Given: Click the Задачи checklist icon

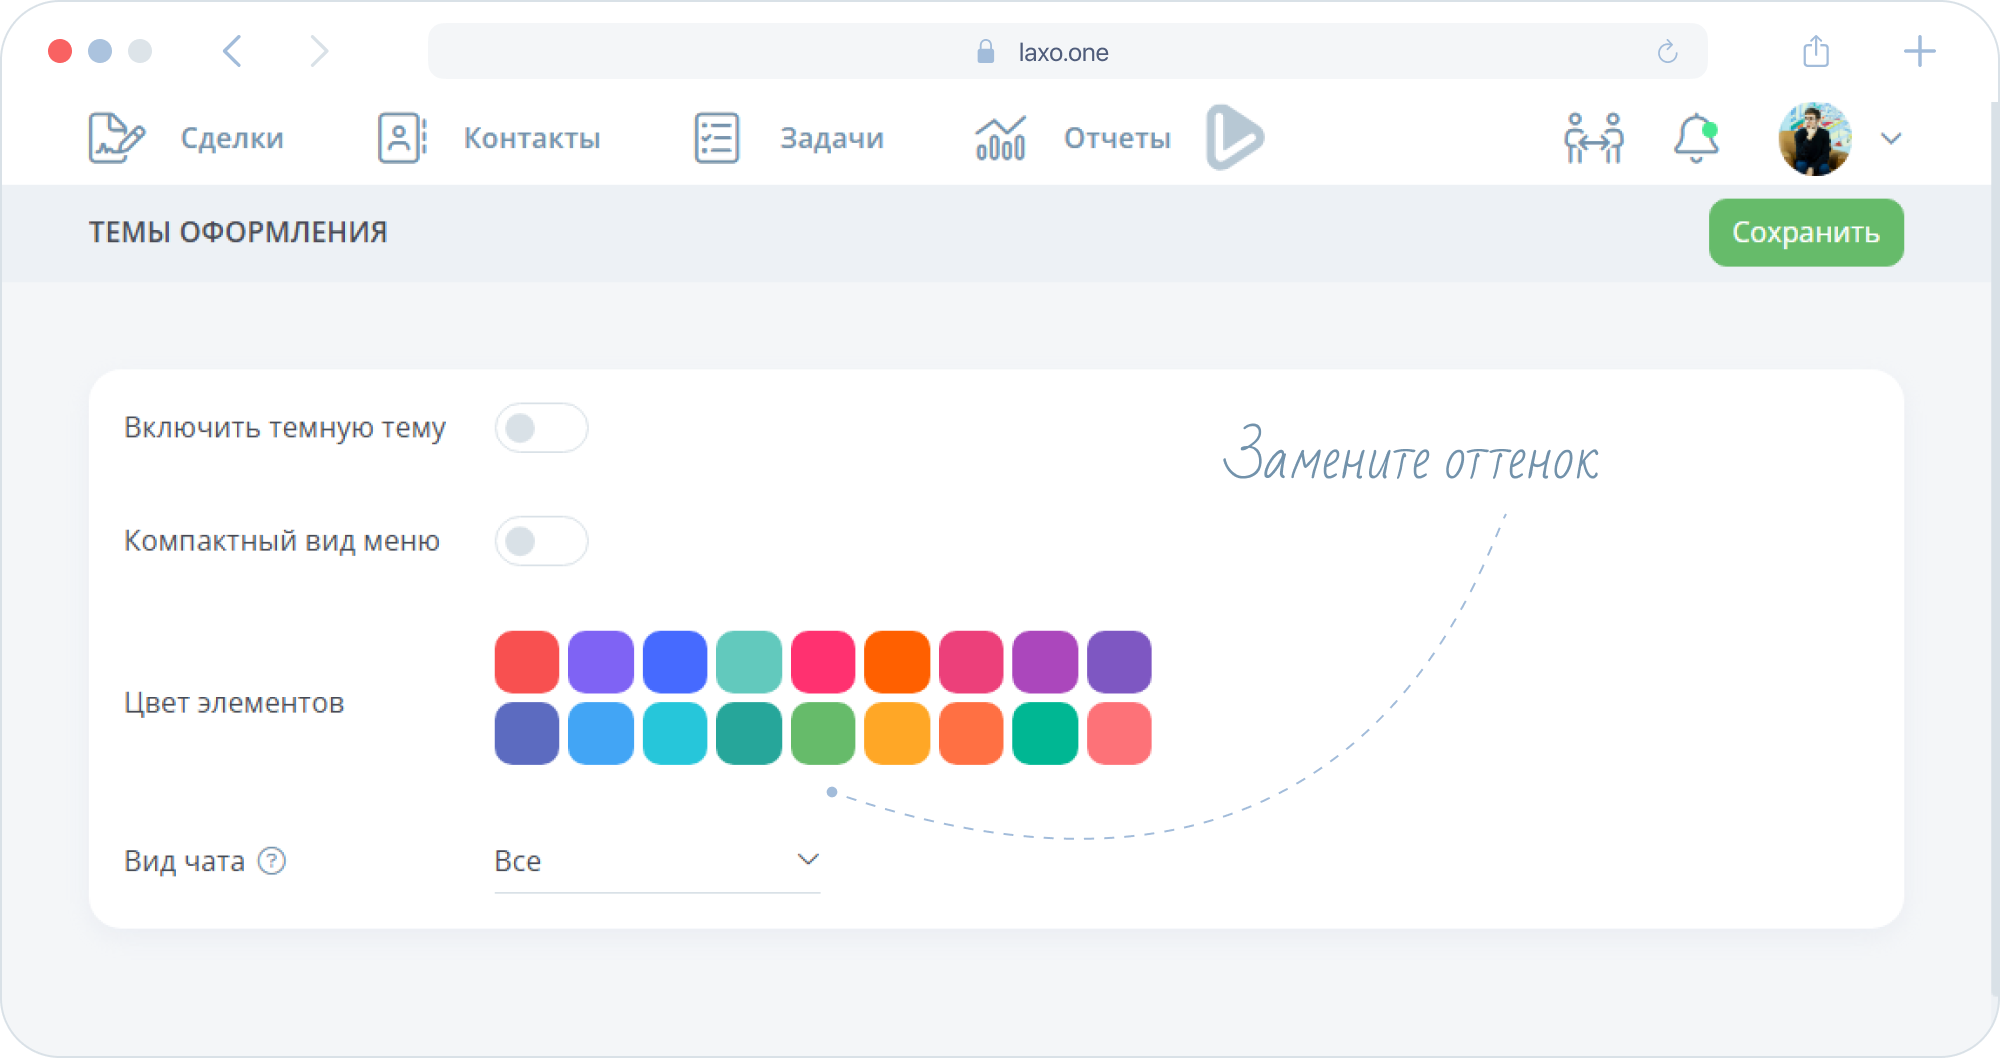Looking at the screenshot, I should (x=716, y=138).
